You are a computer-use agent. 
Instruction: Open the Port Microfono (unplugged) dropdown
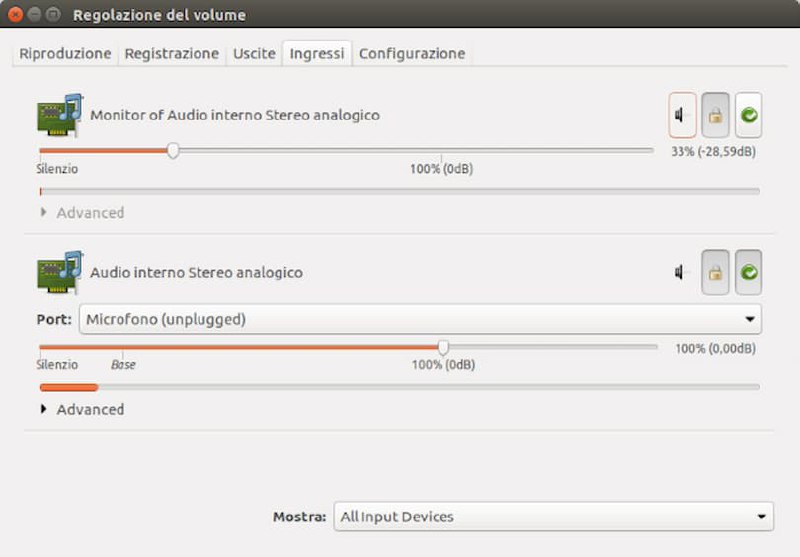(420, 319)
